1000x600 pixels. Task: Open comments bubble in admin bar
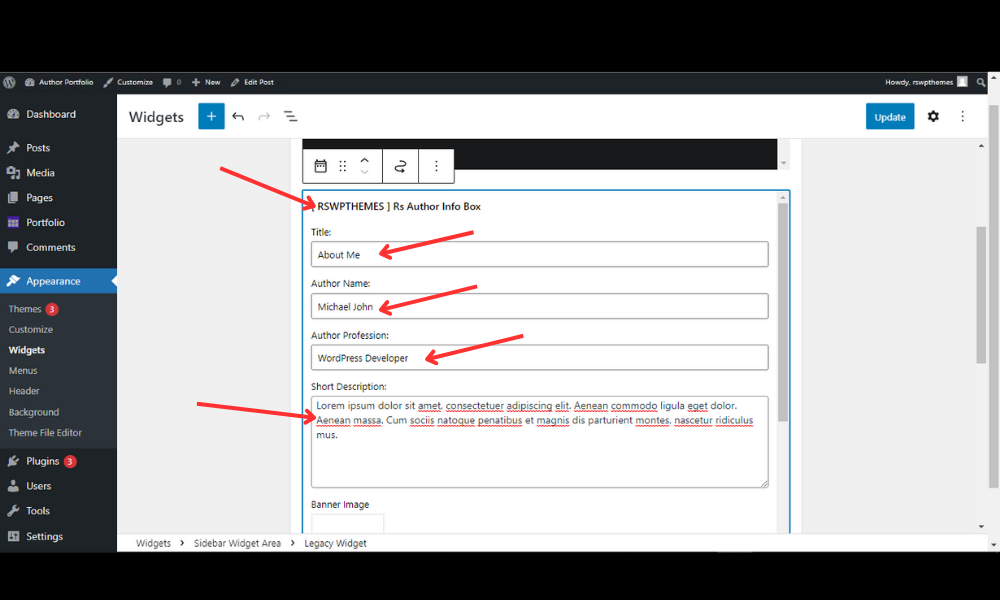pyautogui.click(x=172, y=82)
